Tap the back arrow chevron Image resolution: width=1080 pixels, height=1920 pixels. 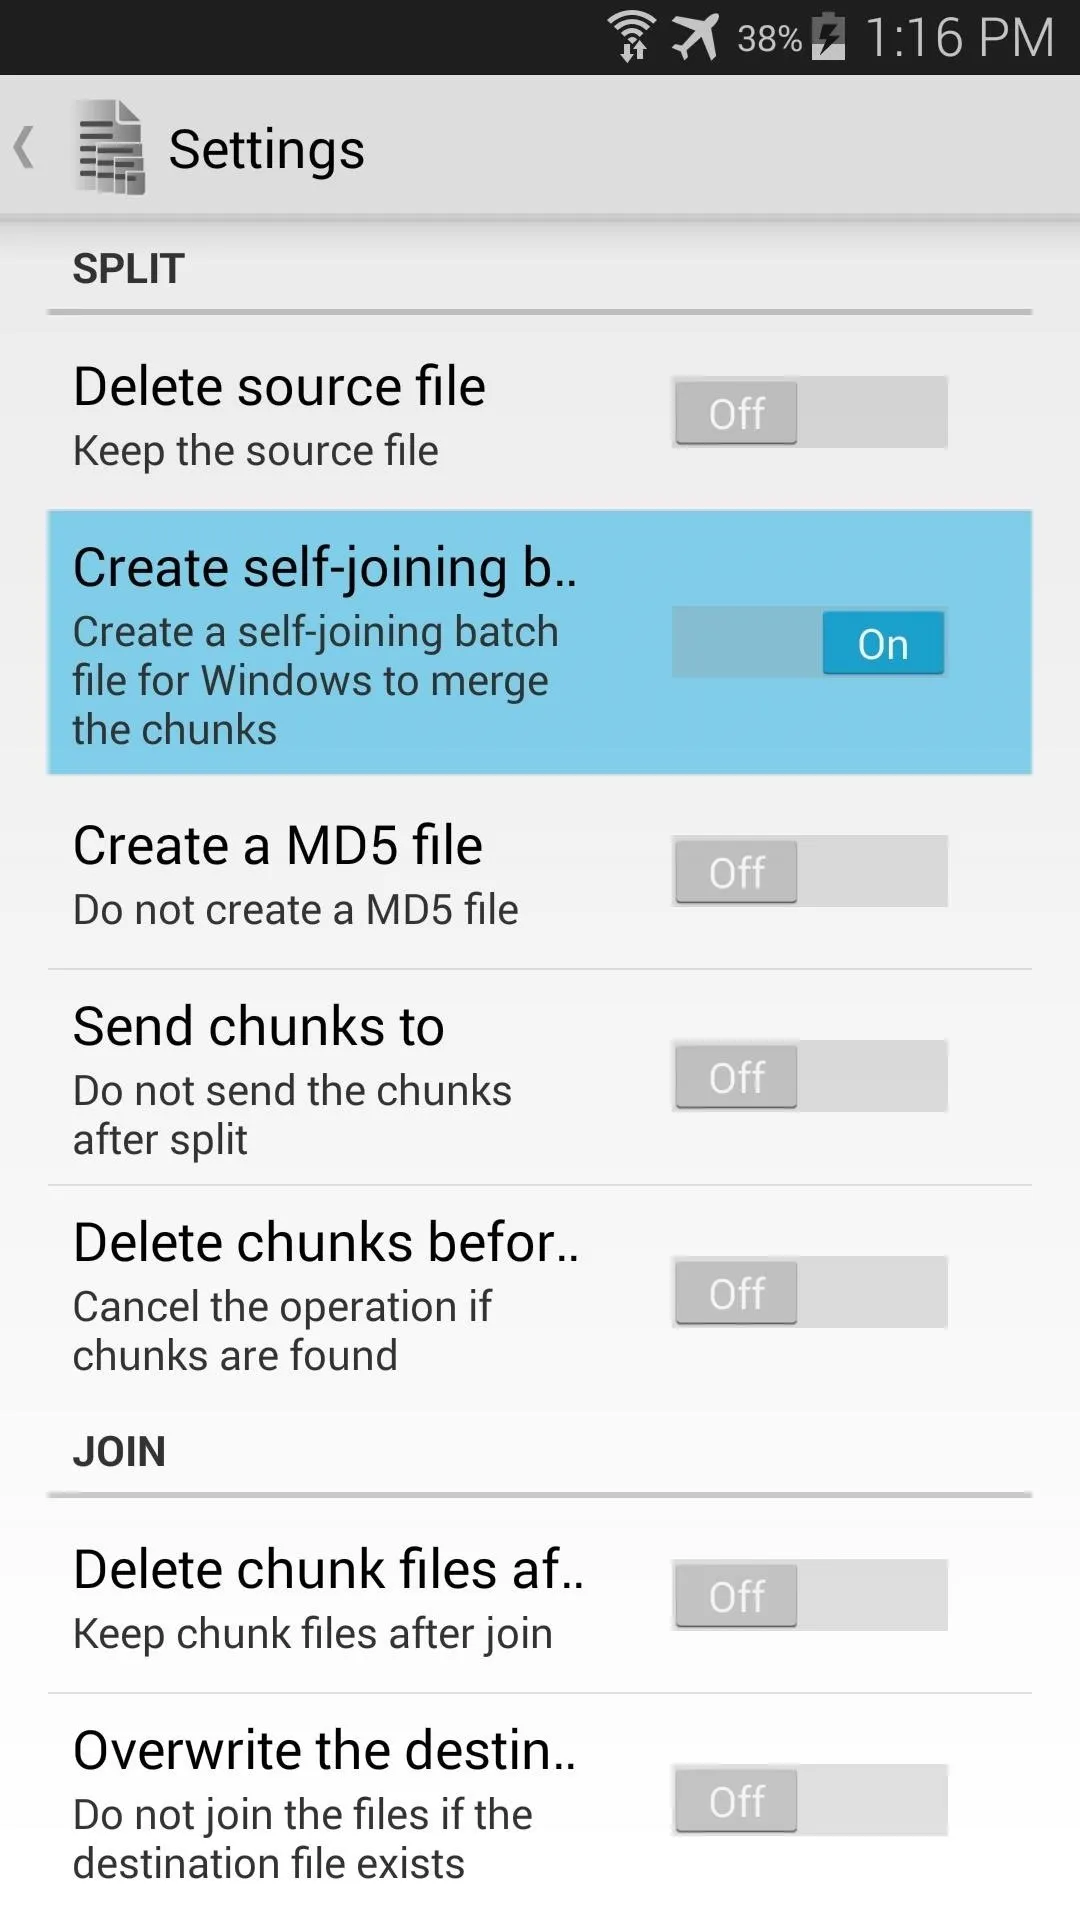25,147
